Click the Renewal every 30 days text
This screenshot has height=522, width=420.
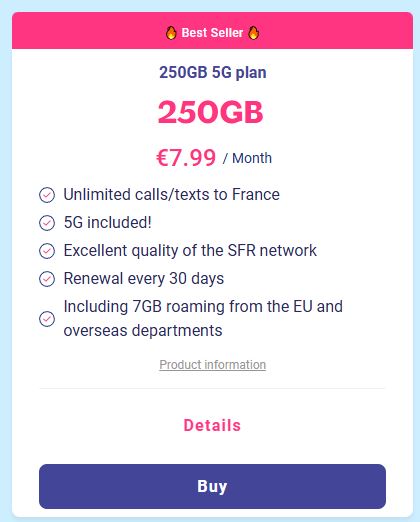click(x=144, y=279)
